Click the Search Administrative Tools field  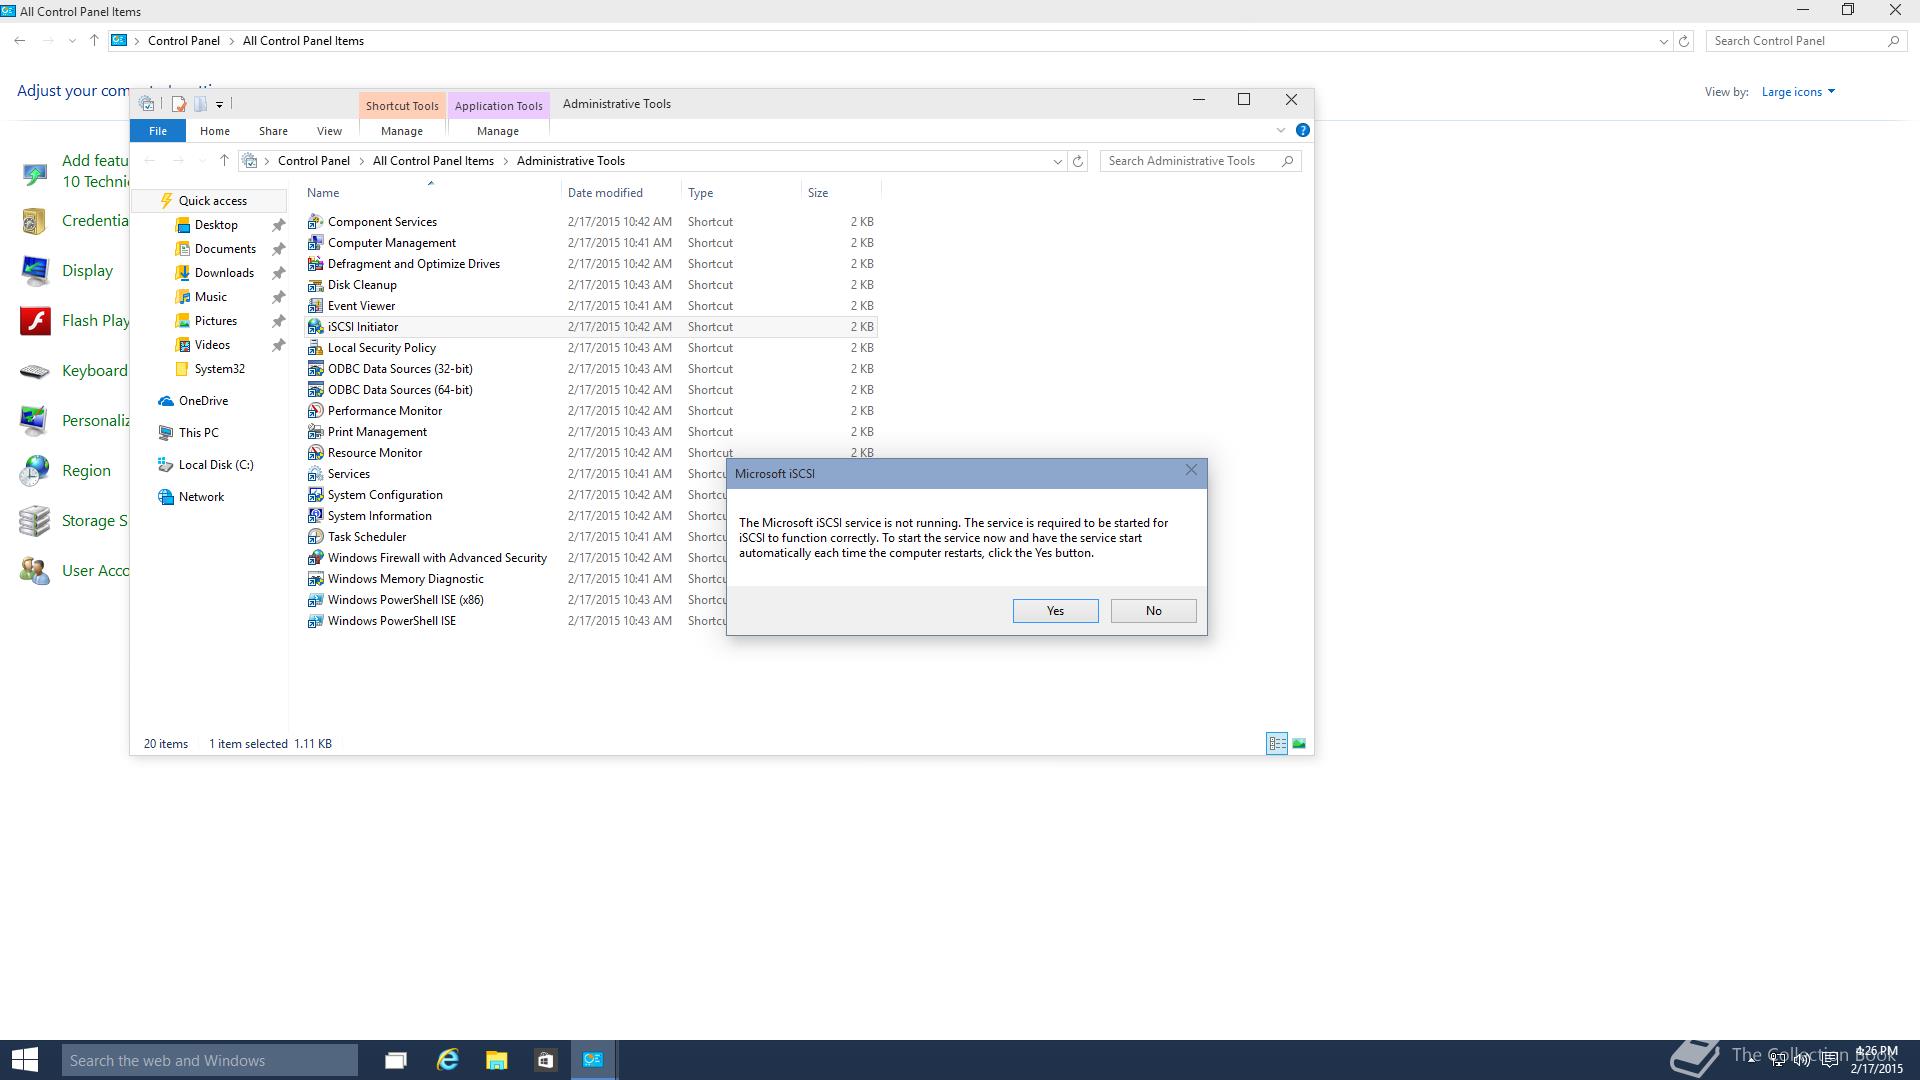(1200, 161)
